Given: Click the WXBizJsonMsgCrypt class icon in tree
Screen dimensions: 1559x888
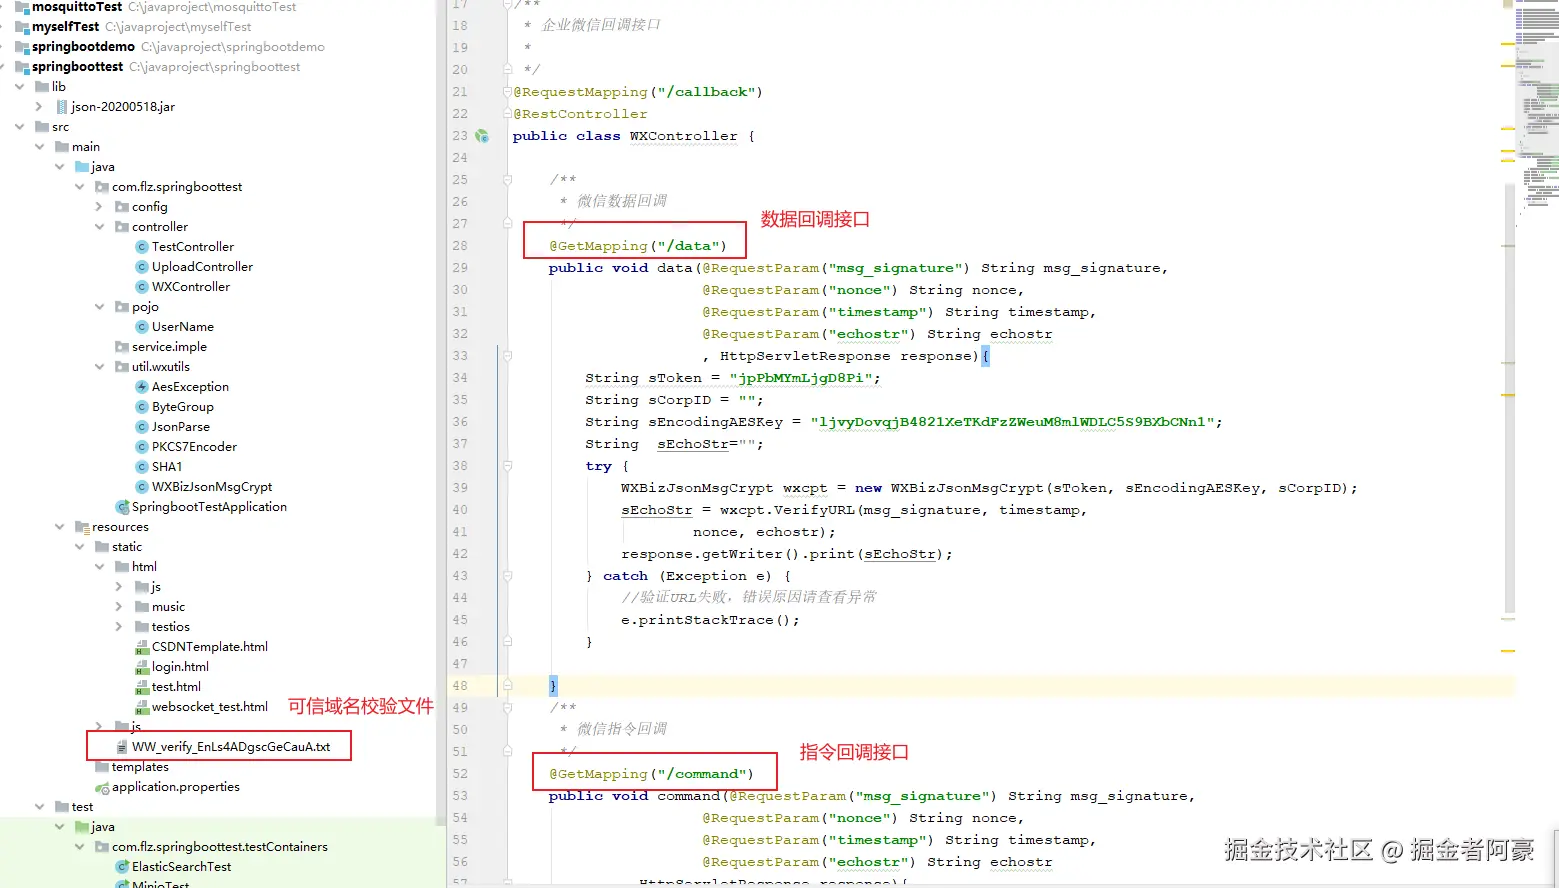Looking at the screenshot, I should tap(142, 487).
